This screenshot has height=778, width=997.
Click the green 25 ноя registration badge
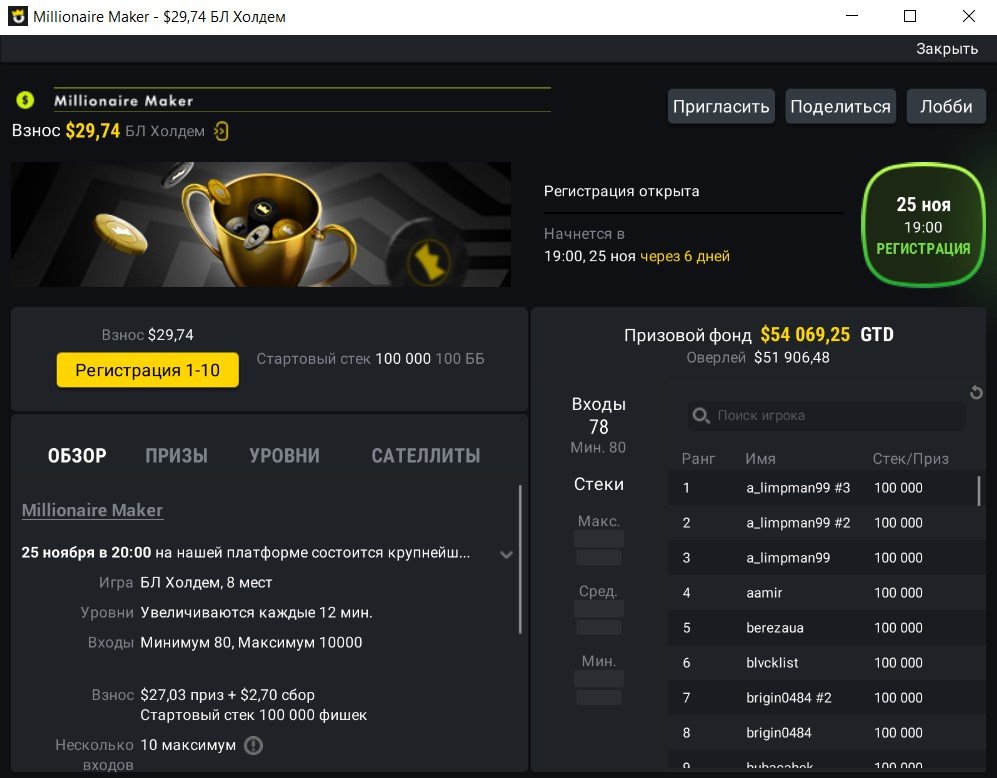coord(922,226)
